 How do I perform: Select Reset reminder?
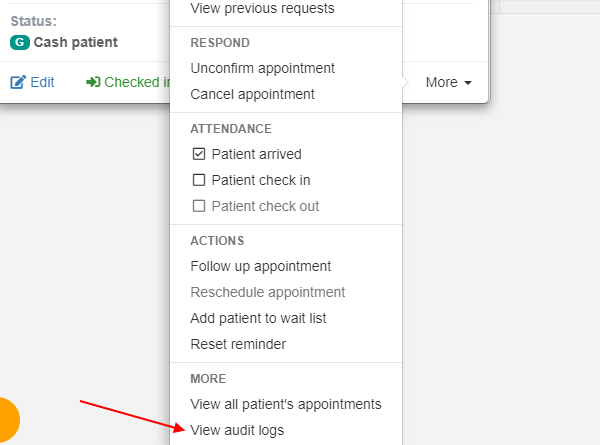[238, 344]
